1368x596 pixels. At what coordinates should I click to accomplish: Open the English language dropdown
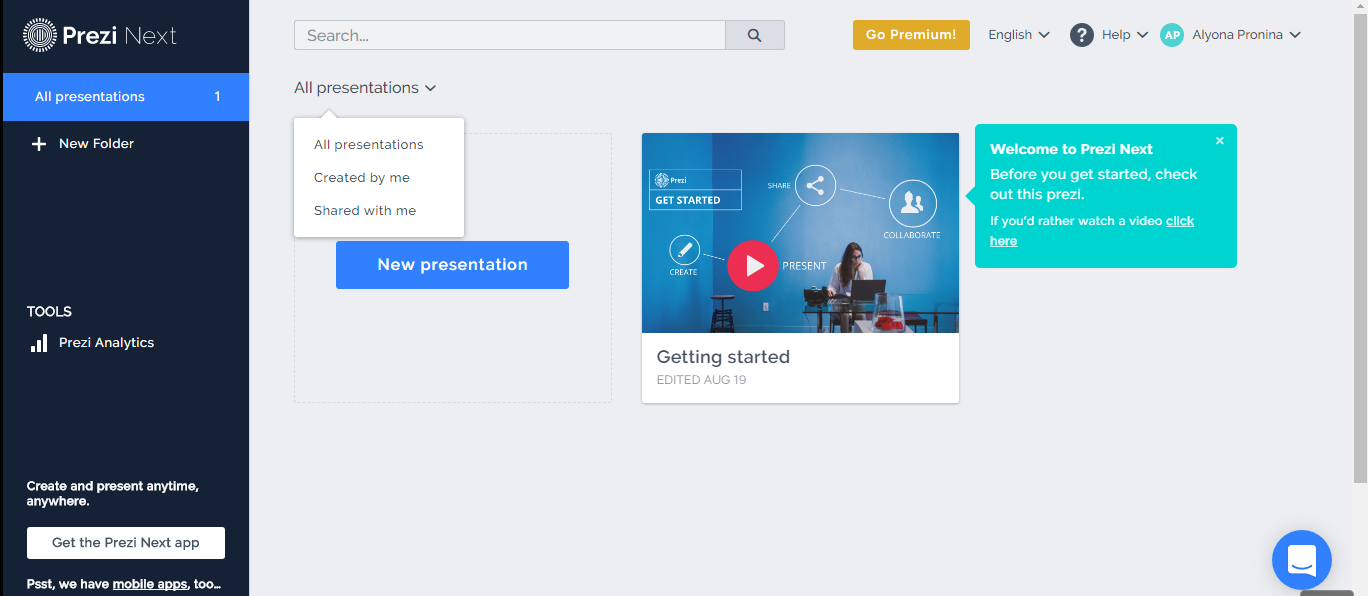[1018, 34]
